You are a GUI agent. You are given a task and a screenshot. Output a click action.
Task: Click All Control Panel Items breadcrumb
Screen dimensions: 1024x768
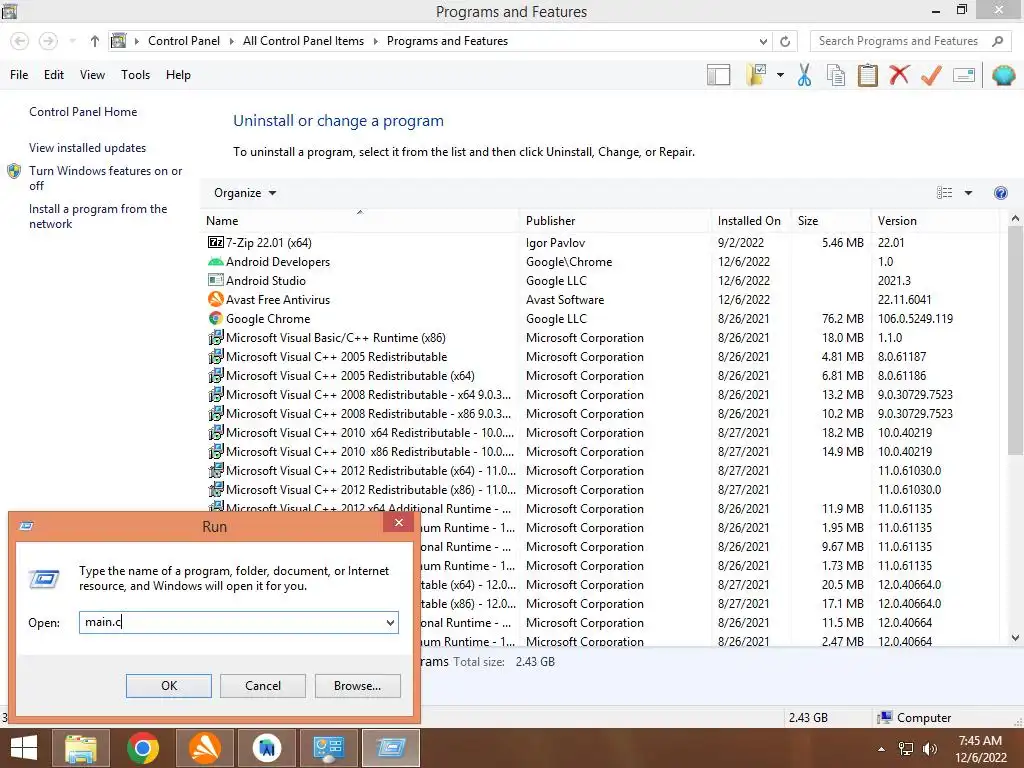303,41
